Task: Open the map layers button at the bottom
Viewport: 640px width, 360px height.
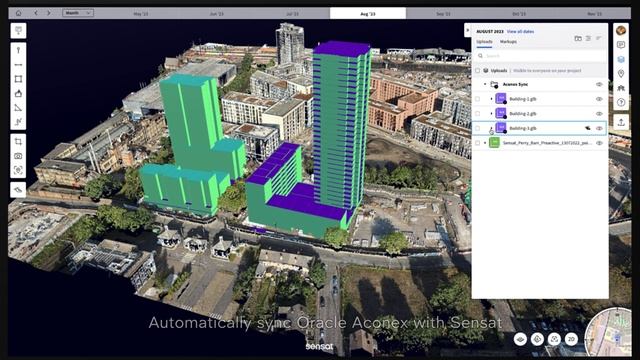Action: click(x=520, y=339)
